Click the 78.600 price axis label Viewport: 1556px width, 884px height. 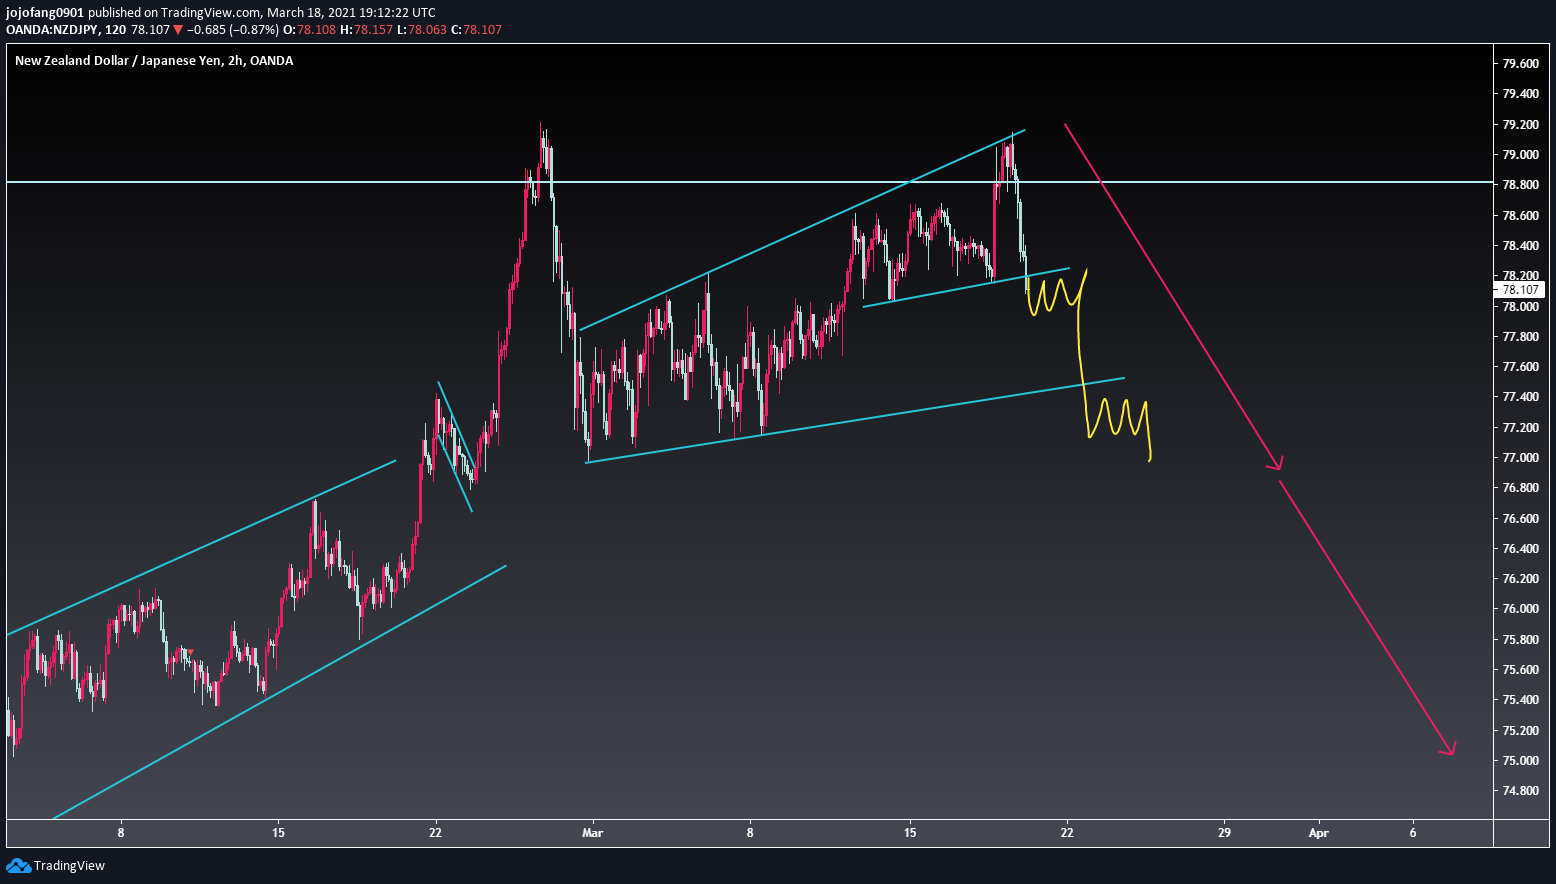coord(1521,216)
